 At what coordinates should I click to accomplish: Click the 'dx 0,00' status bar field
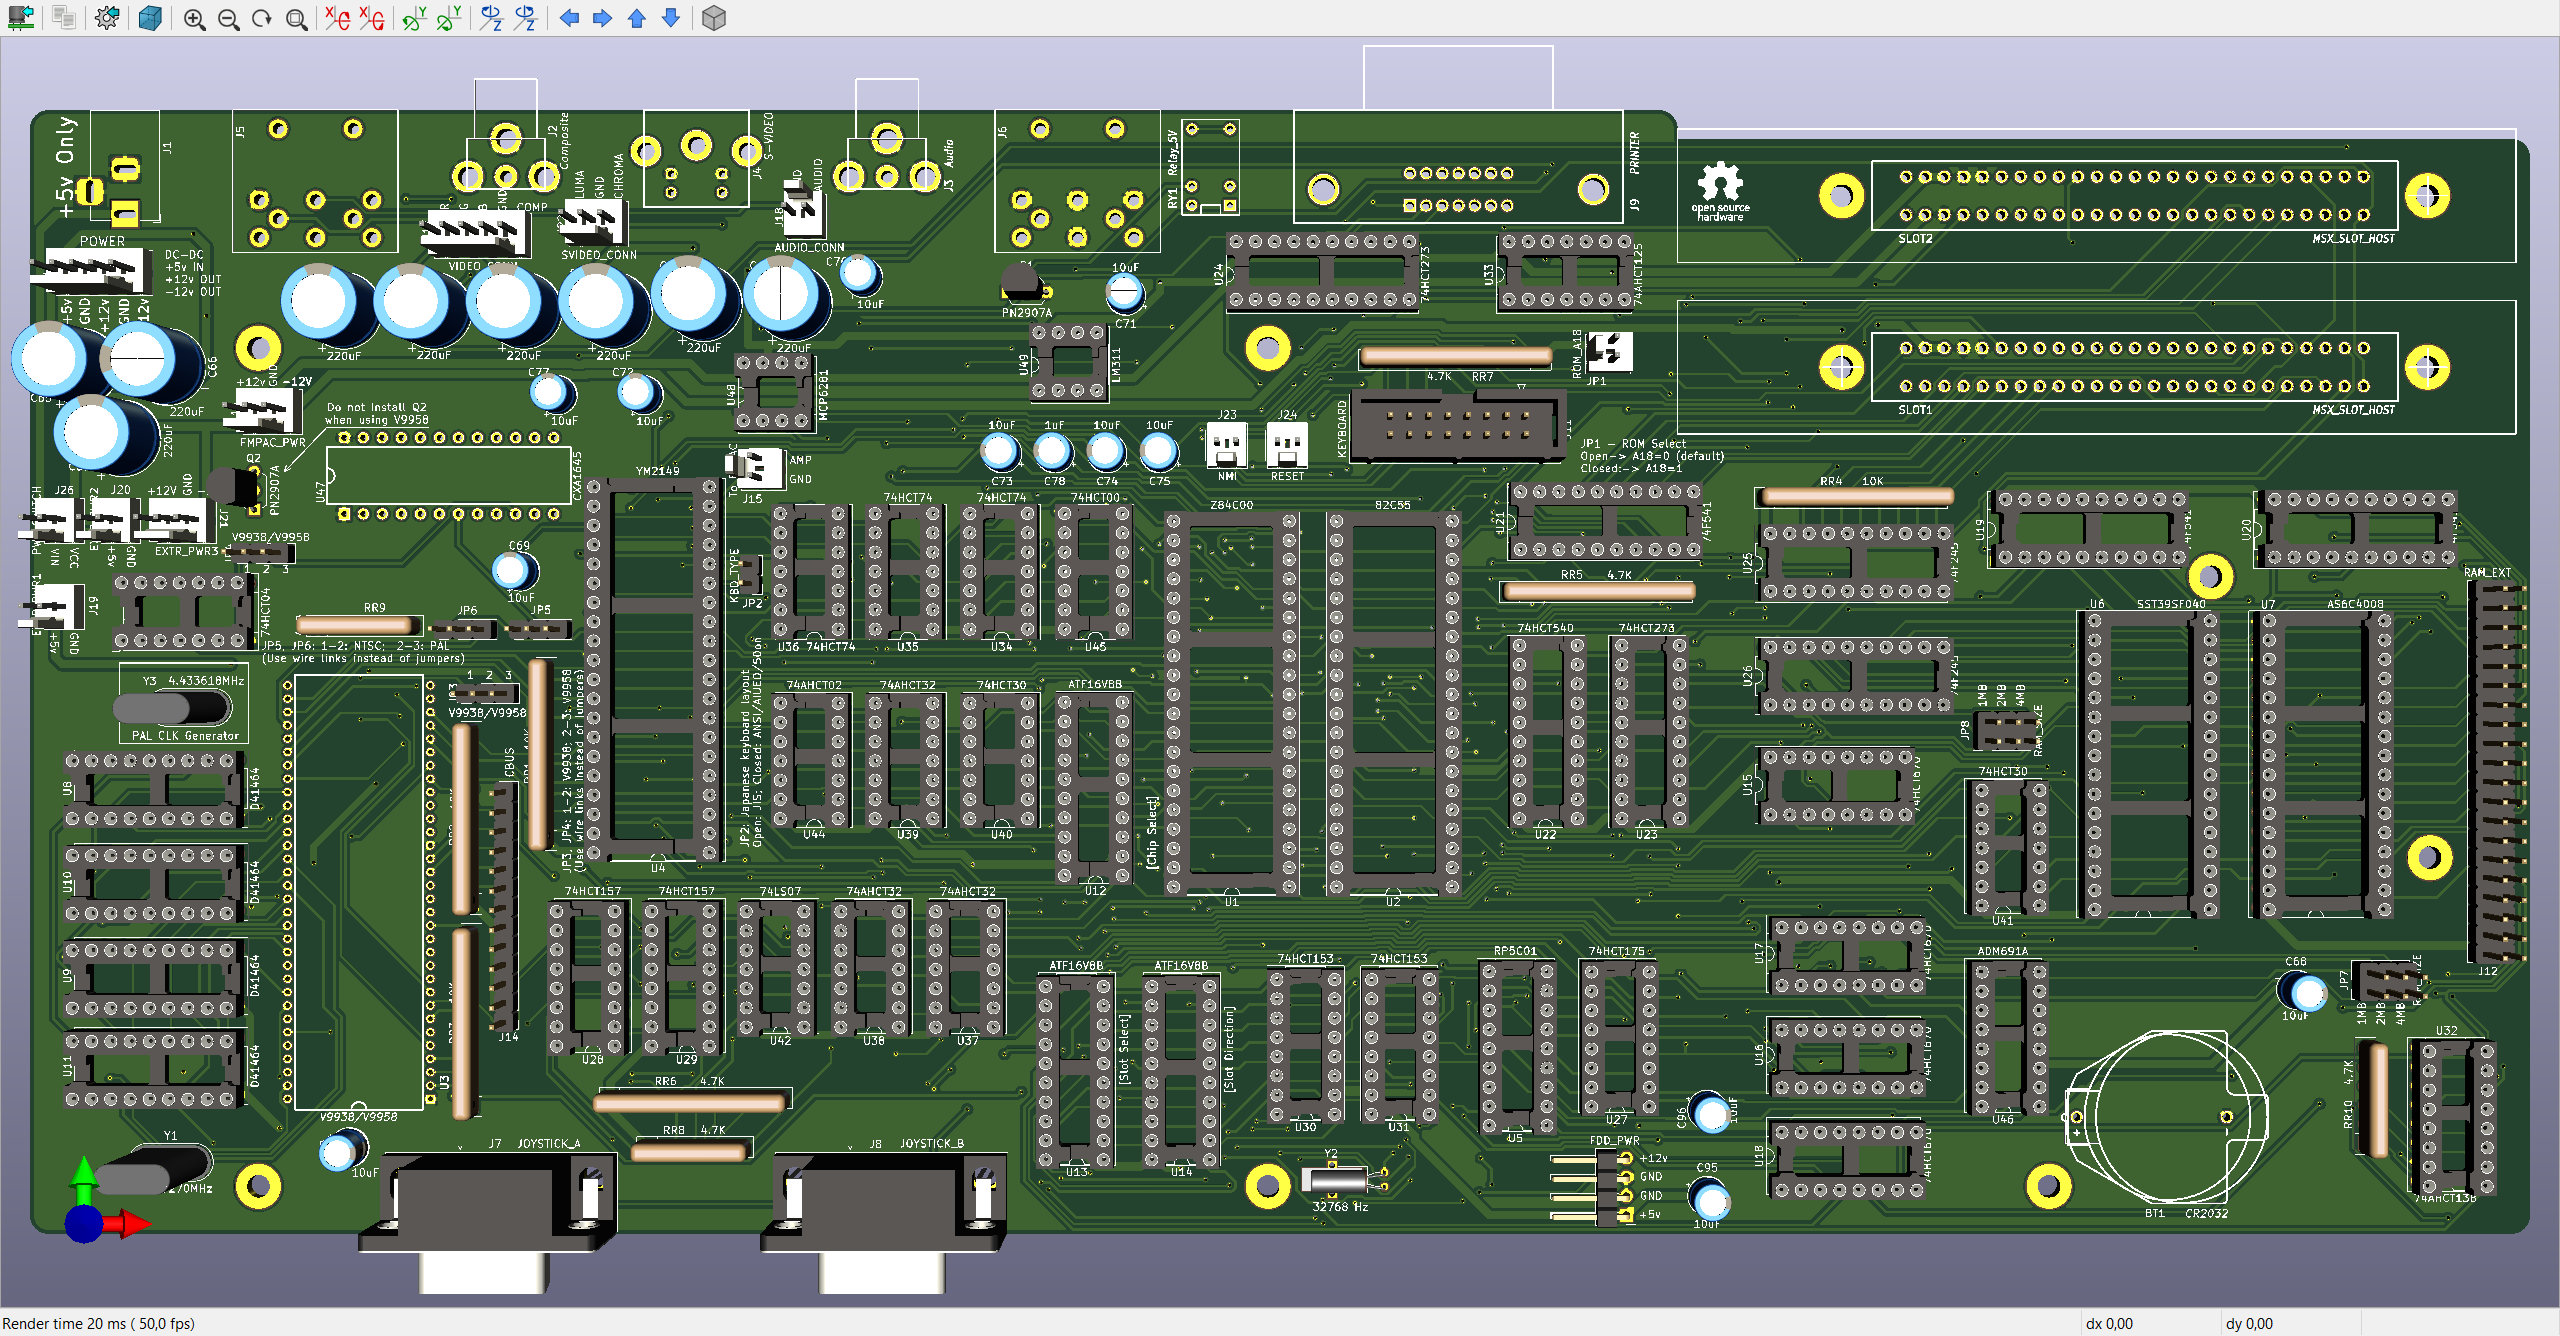(x=2109, y=1323)
